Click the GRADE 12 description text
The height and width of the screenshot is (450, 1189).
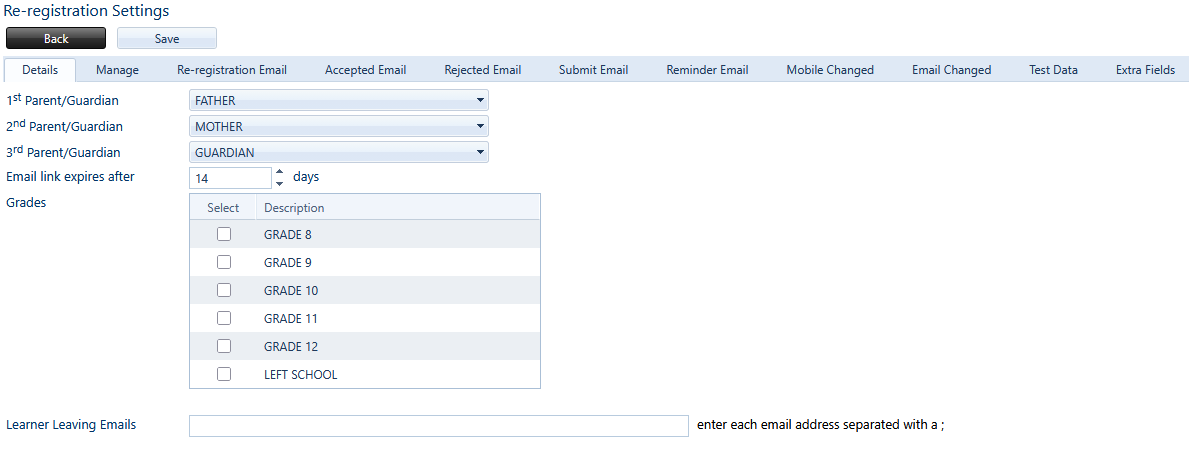291,347
